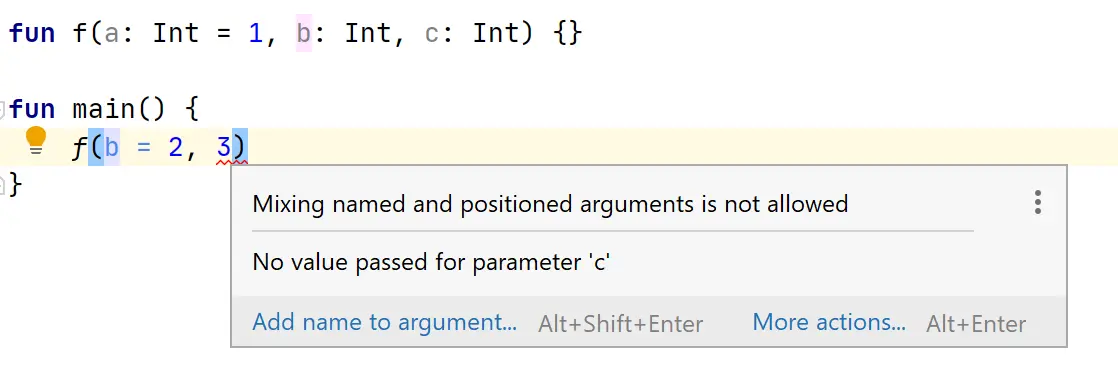
Task: Click the Add name to argument link
Action: pos(384,322)
